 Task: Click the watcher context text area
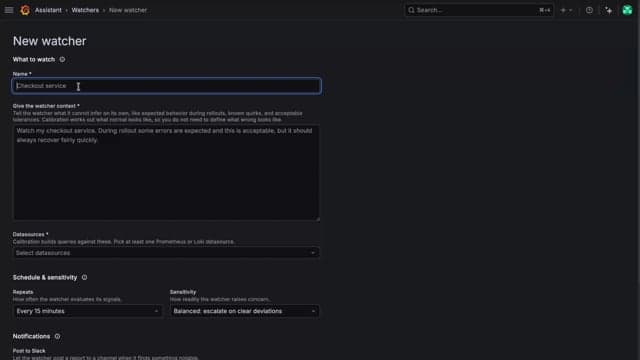click(167, 173)
